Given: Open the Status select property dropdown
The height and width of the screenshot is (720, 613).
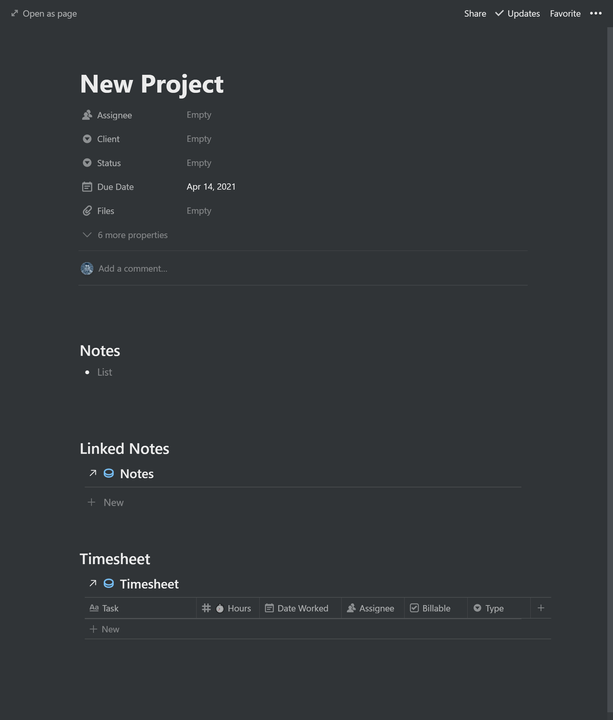Looking at the screenshot, I should pos(199,163).
